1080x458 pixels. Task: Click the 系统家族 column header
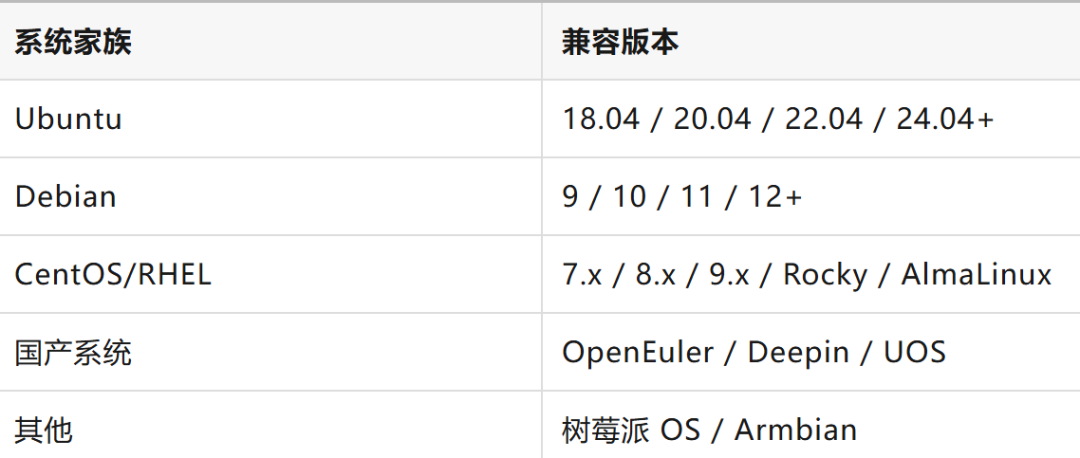pyautogui.click(x=72, y=42)
